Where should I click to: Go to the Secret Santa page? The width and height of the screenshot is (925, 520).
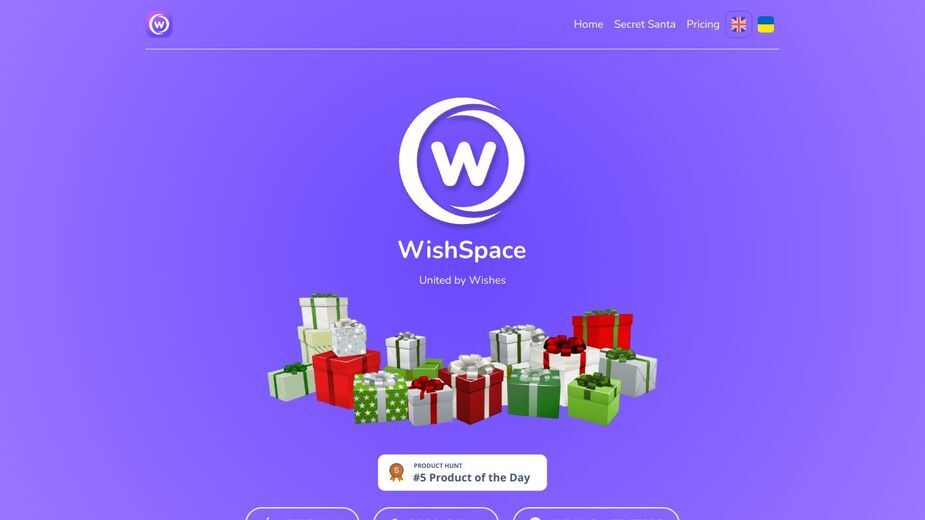[644, 24]
